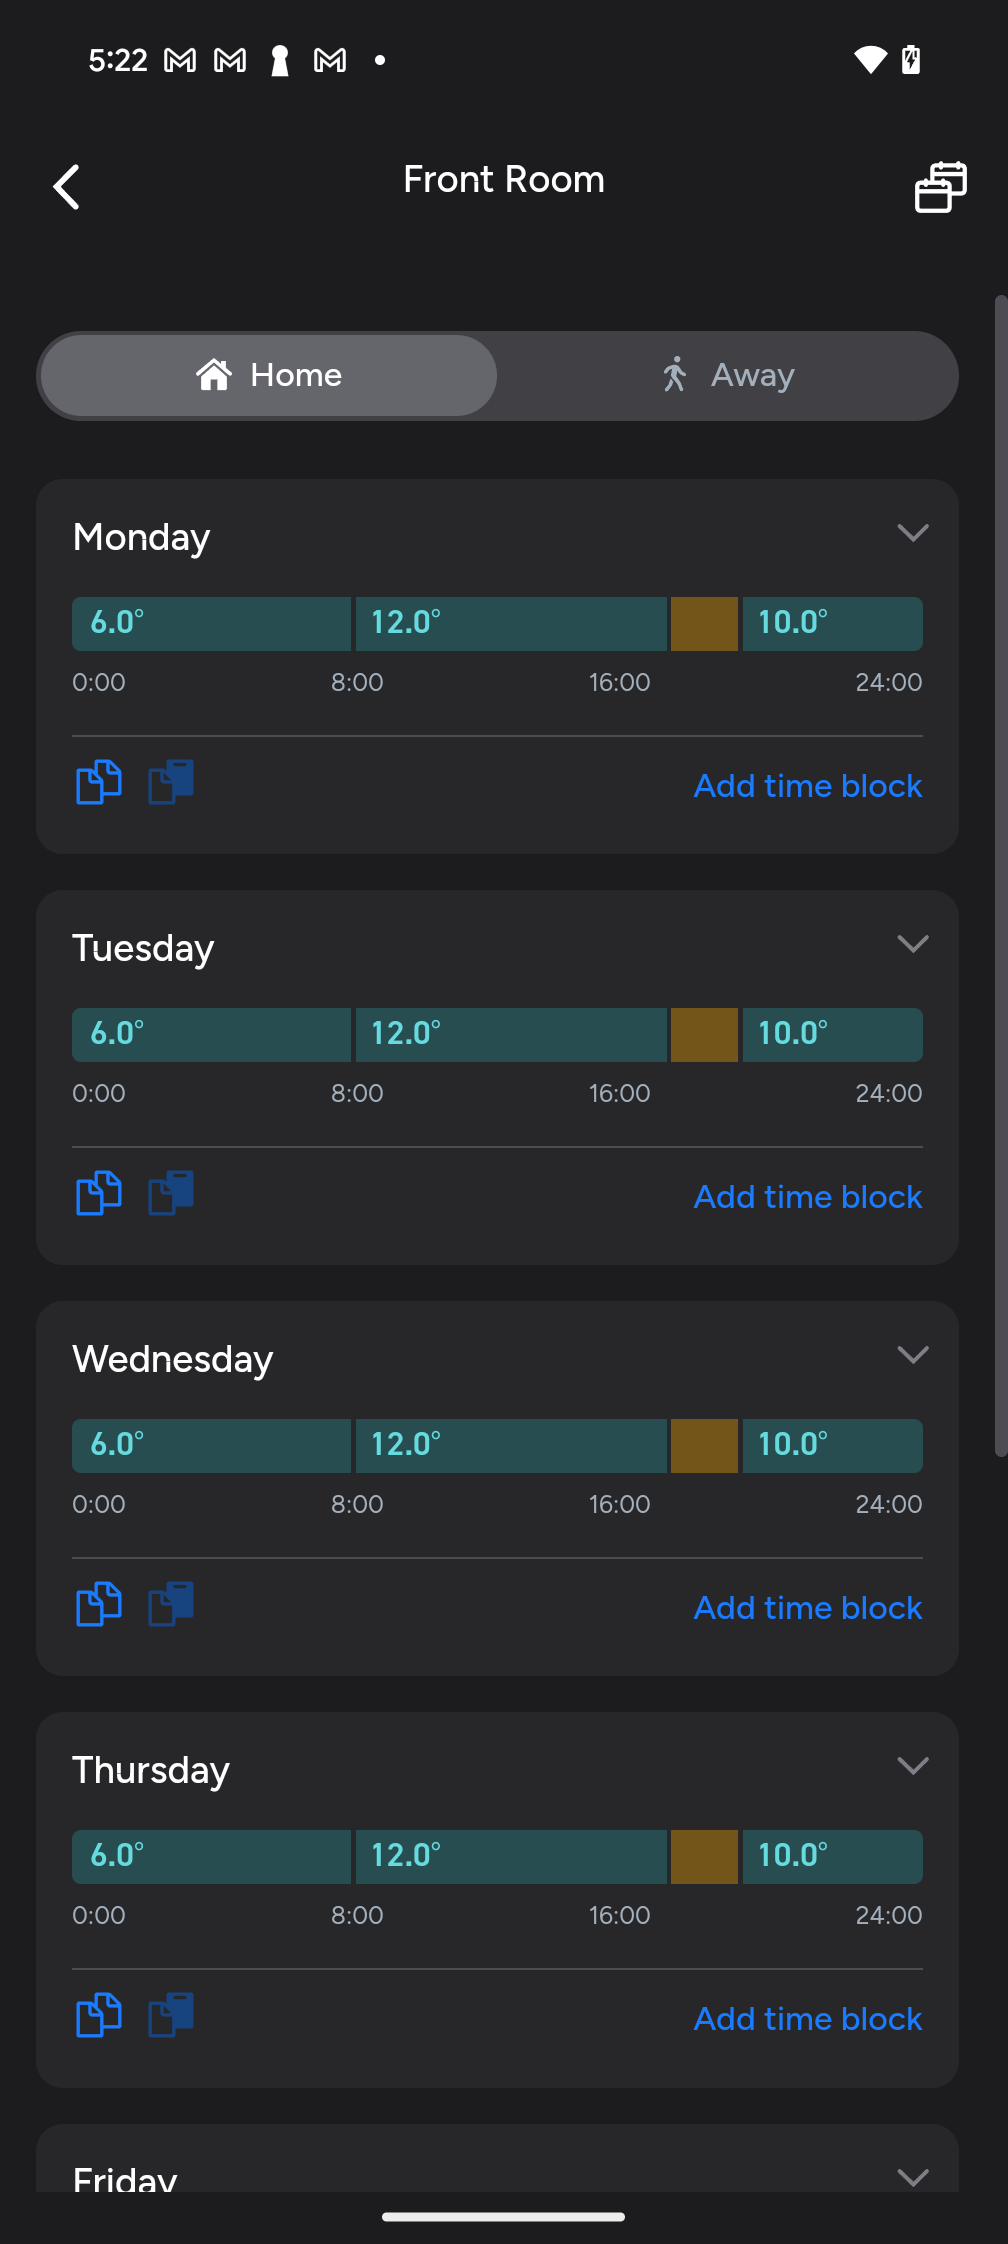Expand the Tuesday schedule card

pyautogui.click(x=912, y=944)
